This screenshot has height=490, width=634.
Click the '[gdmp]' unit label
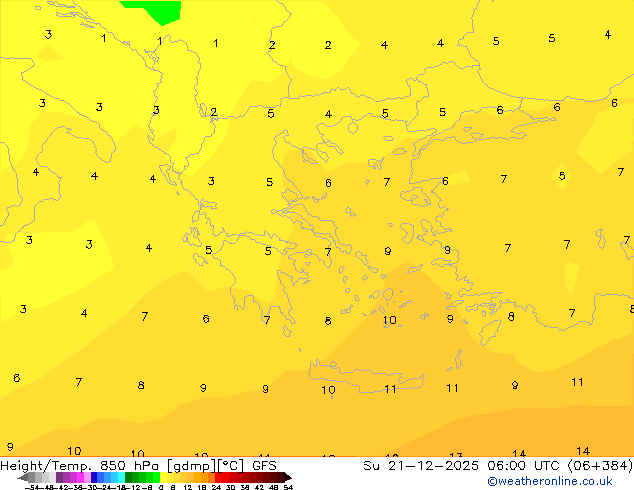coord(192,466)
